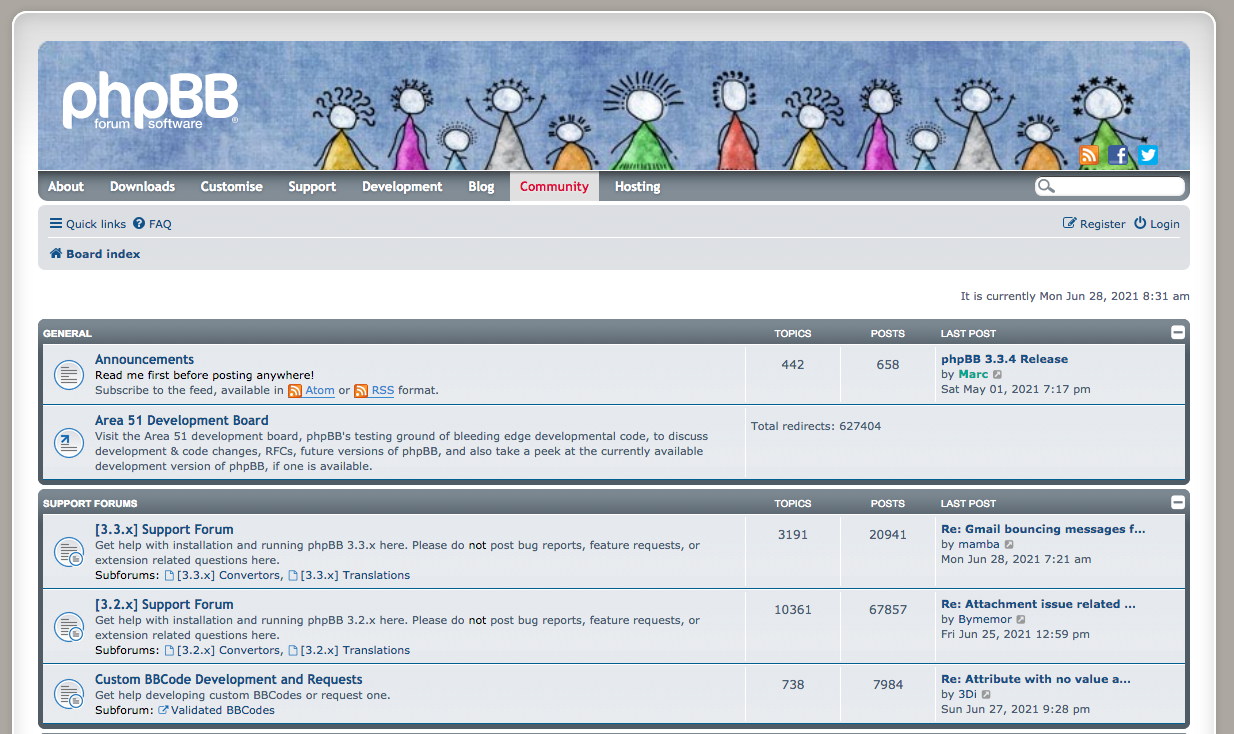This screenshot has width=1234, height=734.
Task: Jump to mamba's latest post icon
Action: tap(1009, 545)
